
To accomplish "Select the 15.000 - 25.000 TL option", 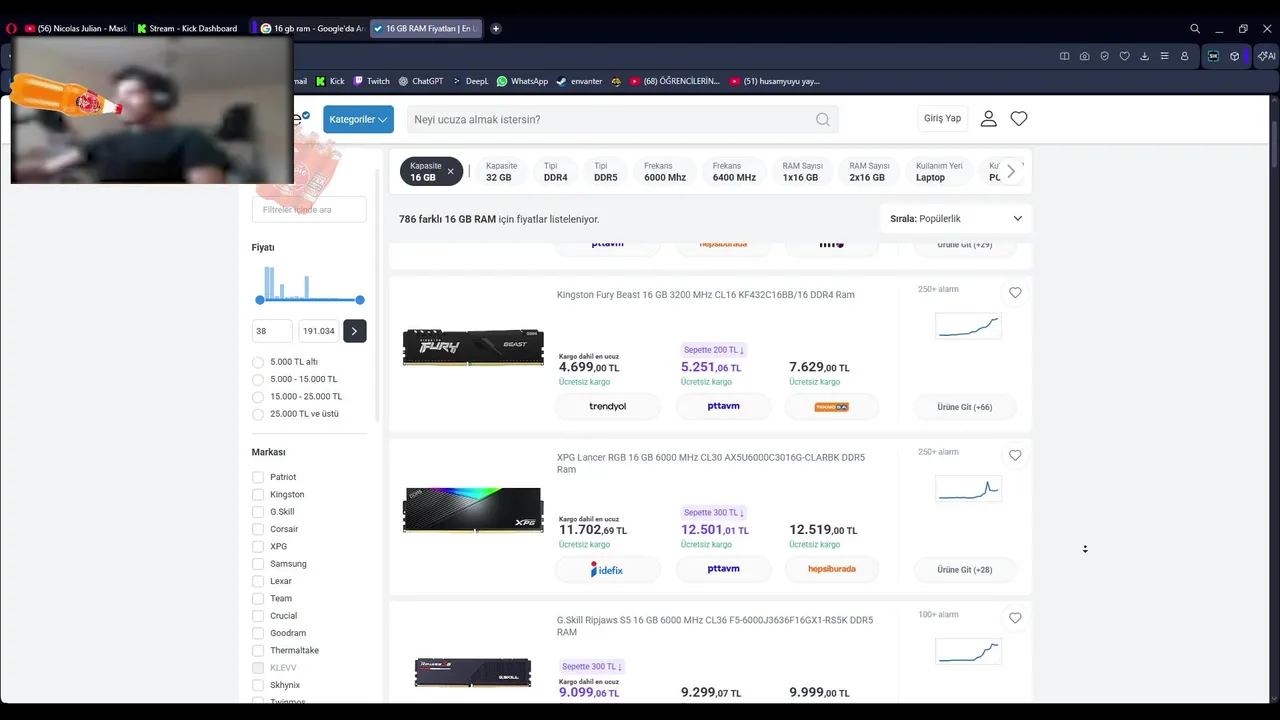I will 258,396.
